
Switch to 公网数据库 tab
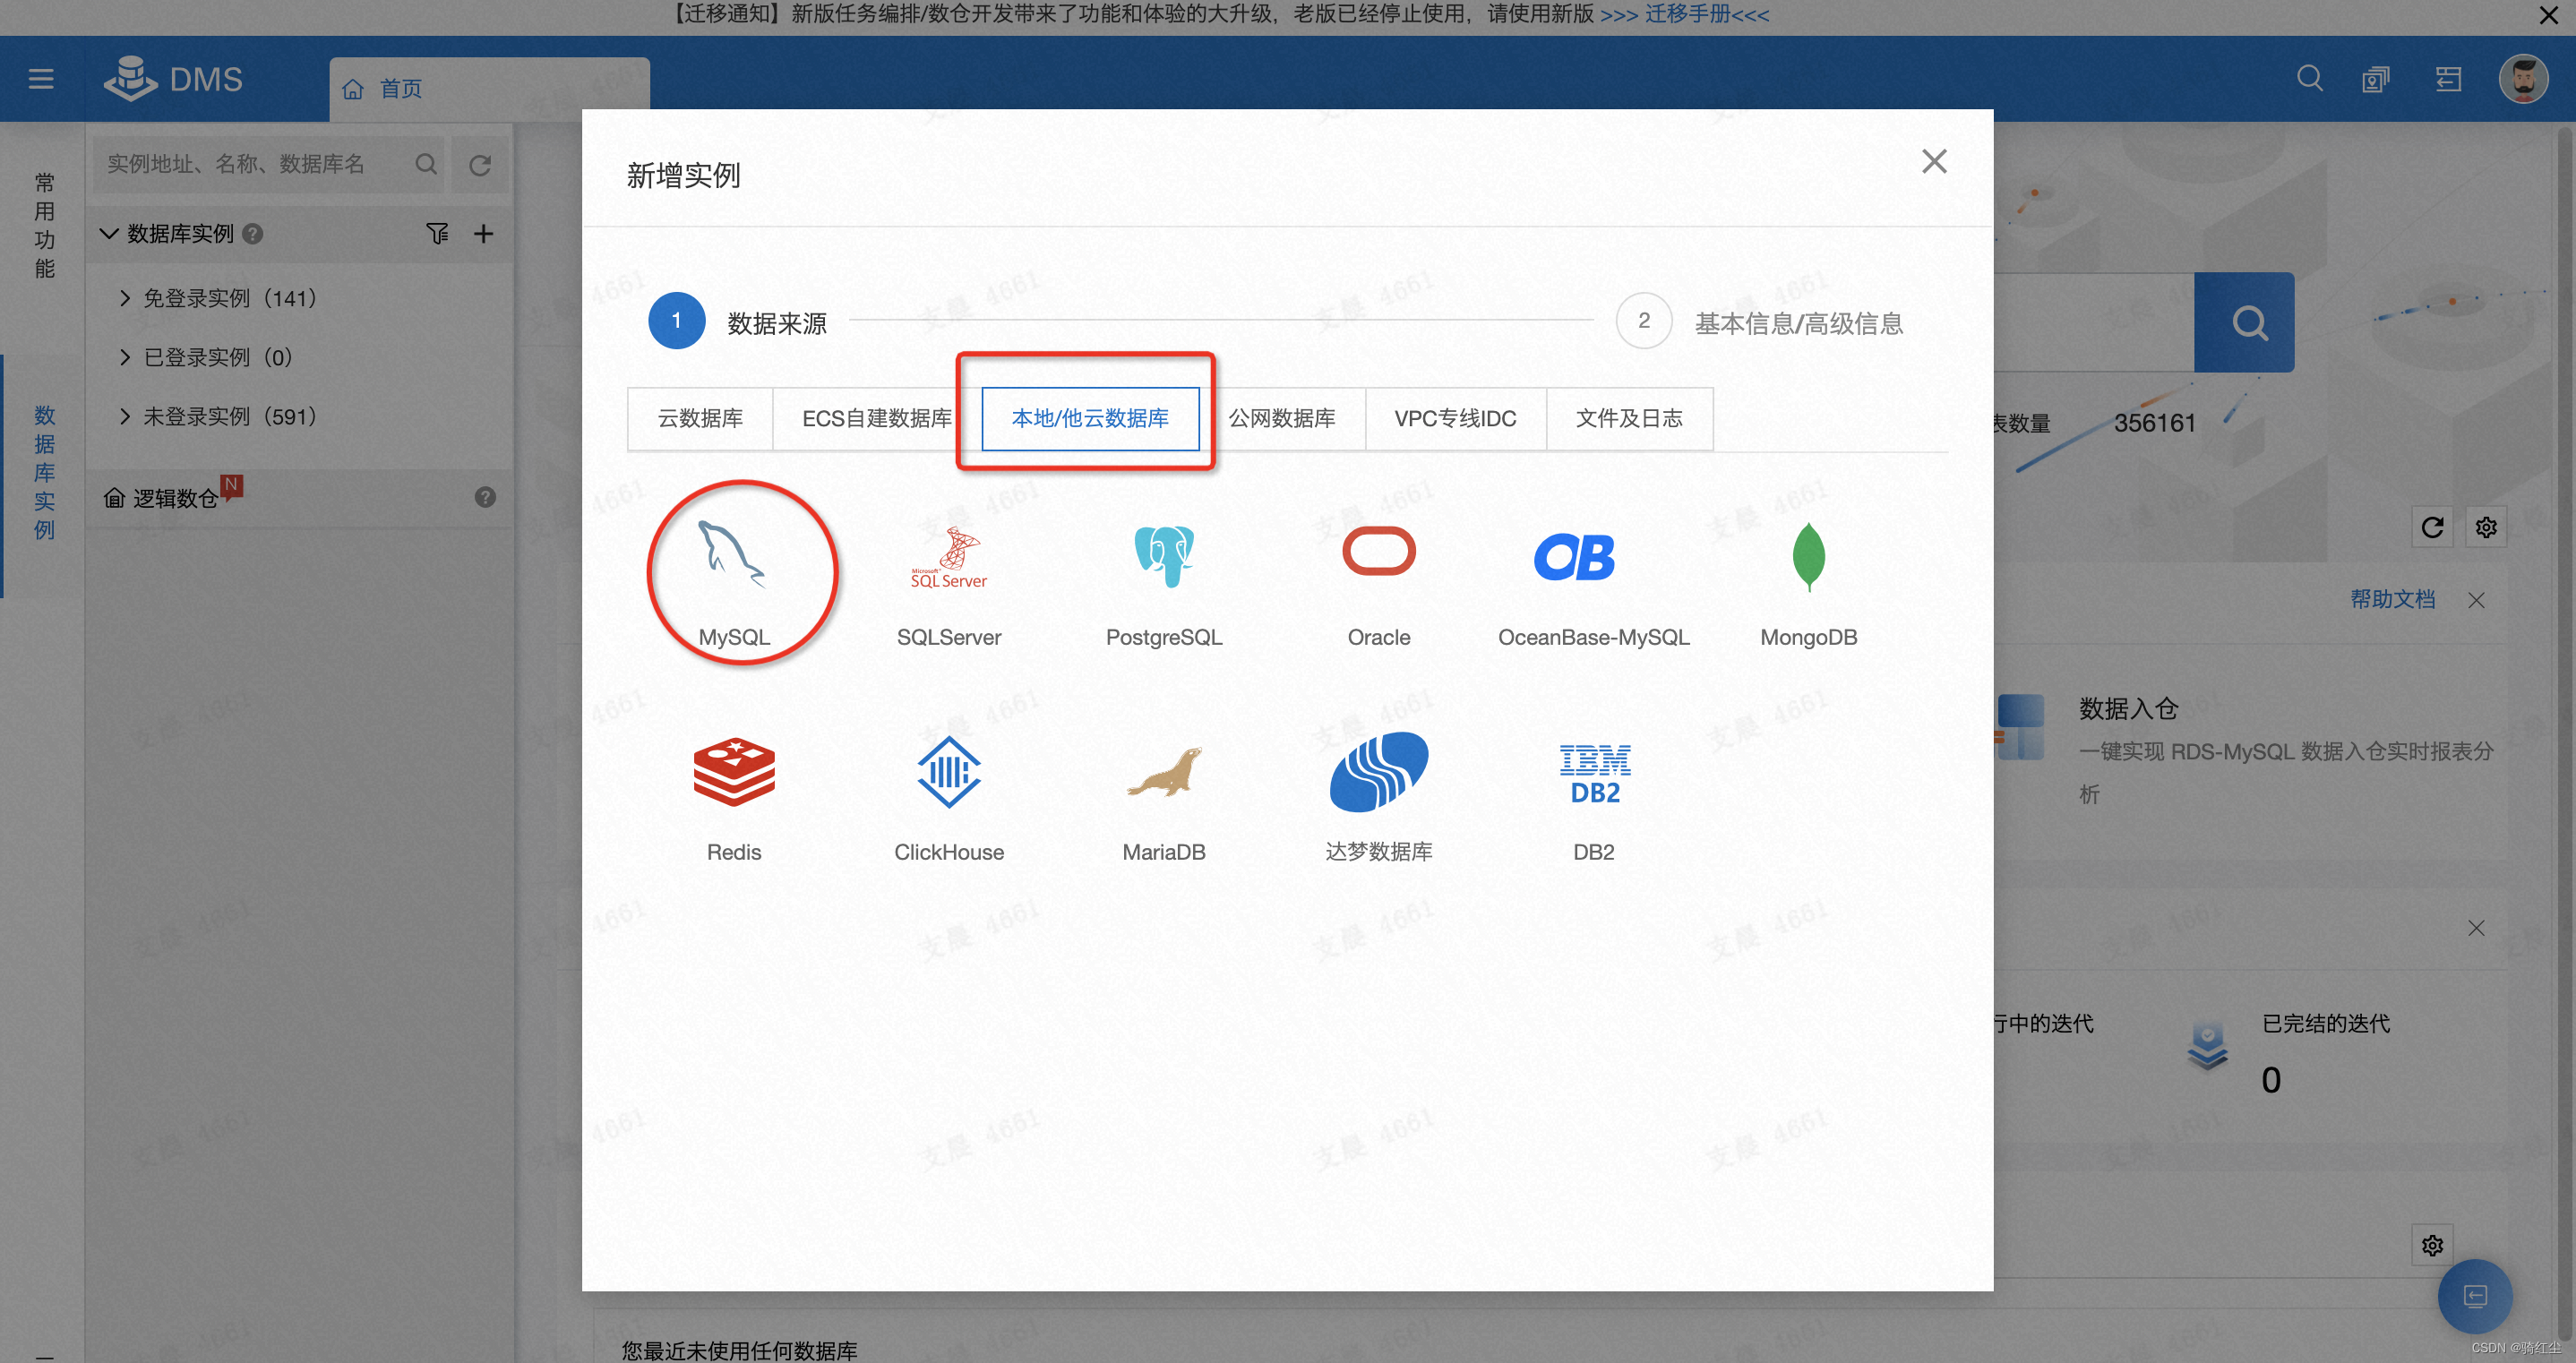(x=1282, y=418)
